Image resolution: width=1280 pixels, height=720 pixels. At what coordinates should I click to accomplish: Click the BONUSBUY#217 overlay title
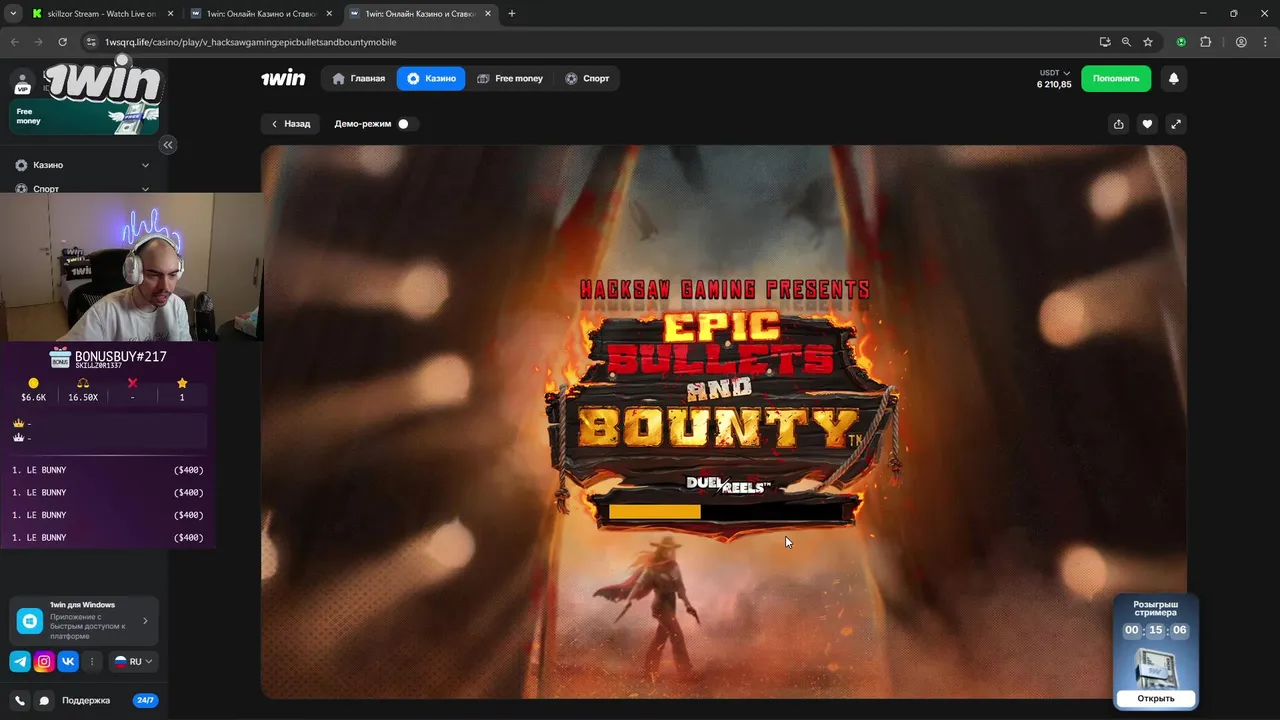click(x=121, y=356)
